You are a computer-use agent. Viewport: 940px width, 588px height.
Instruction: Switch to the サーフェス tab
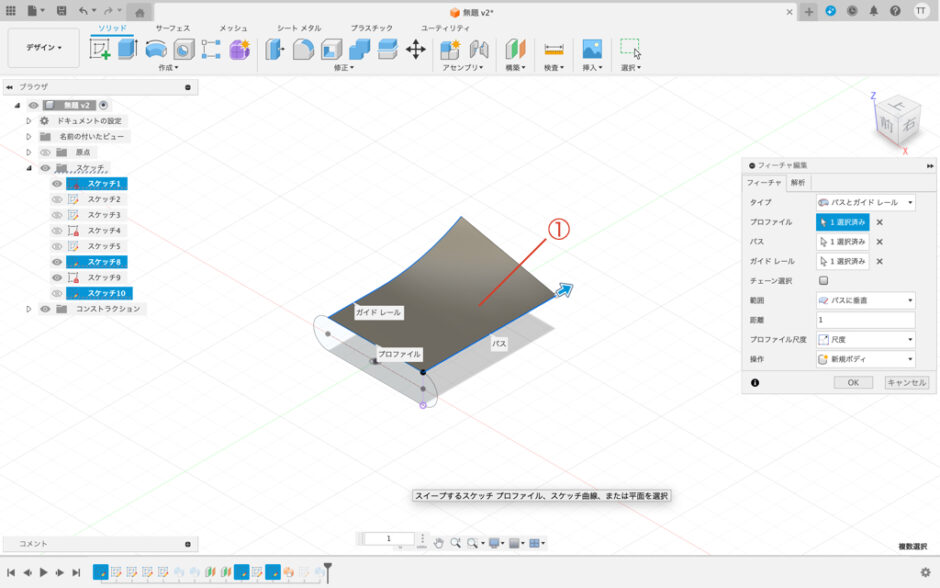coord(172,29)
